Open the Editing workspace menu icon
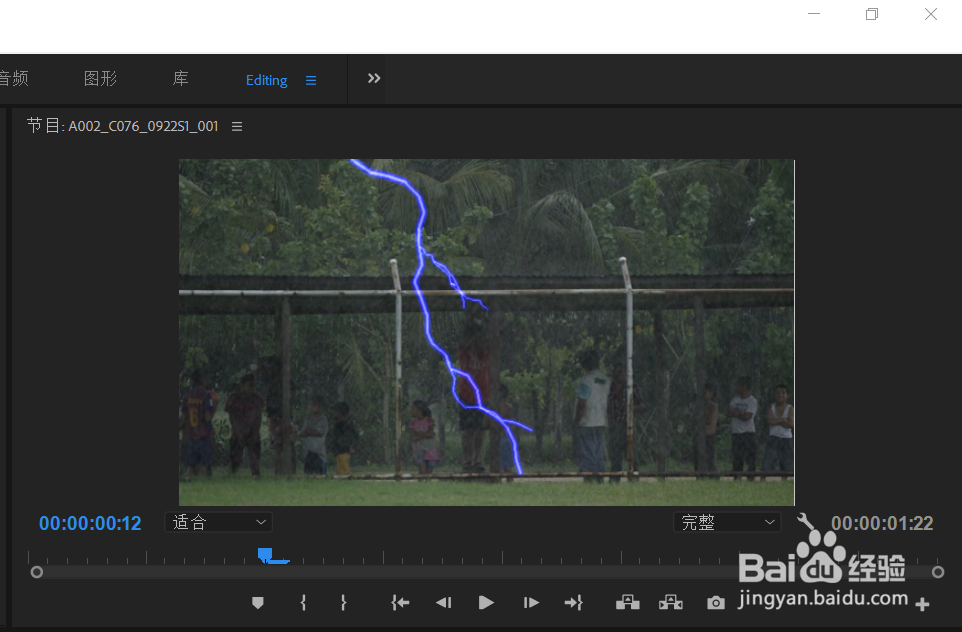 [x=311, y=80]
